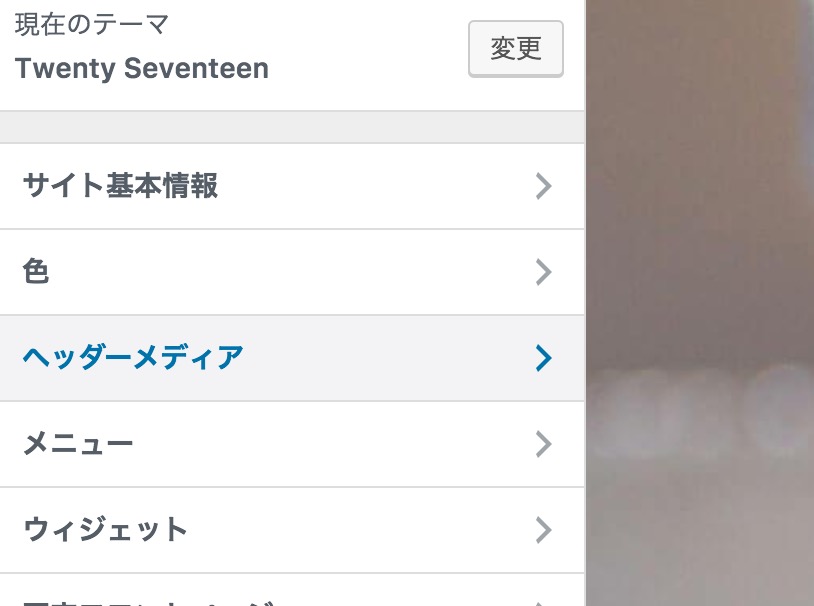The image size is (814, 606).
Task: Select the highlighted ヘッダーメディア item
Action: (292, 358)
